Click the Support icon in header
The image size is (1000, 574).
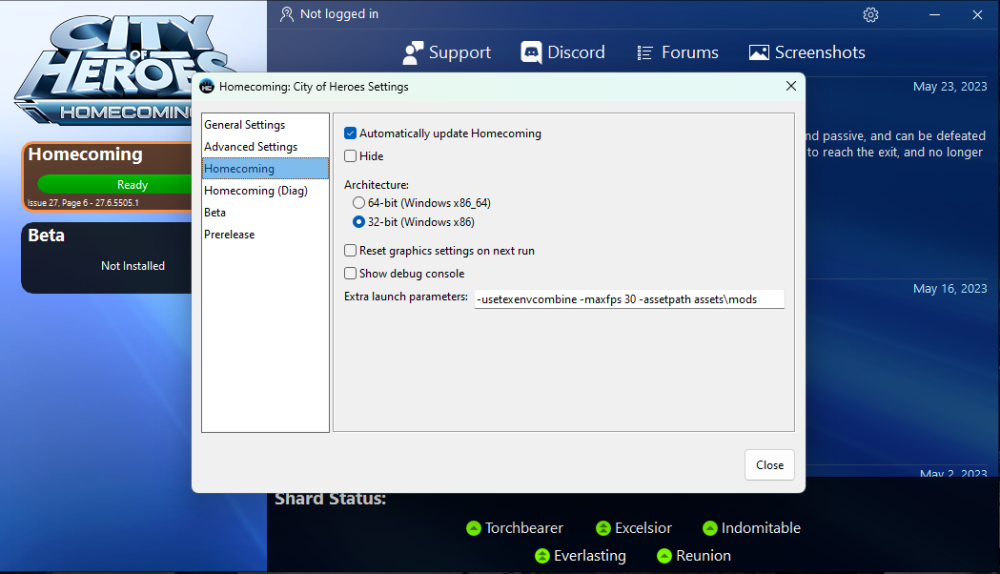413,53
